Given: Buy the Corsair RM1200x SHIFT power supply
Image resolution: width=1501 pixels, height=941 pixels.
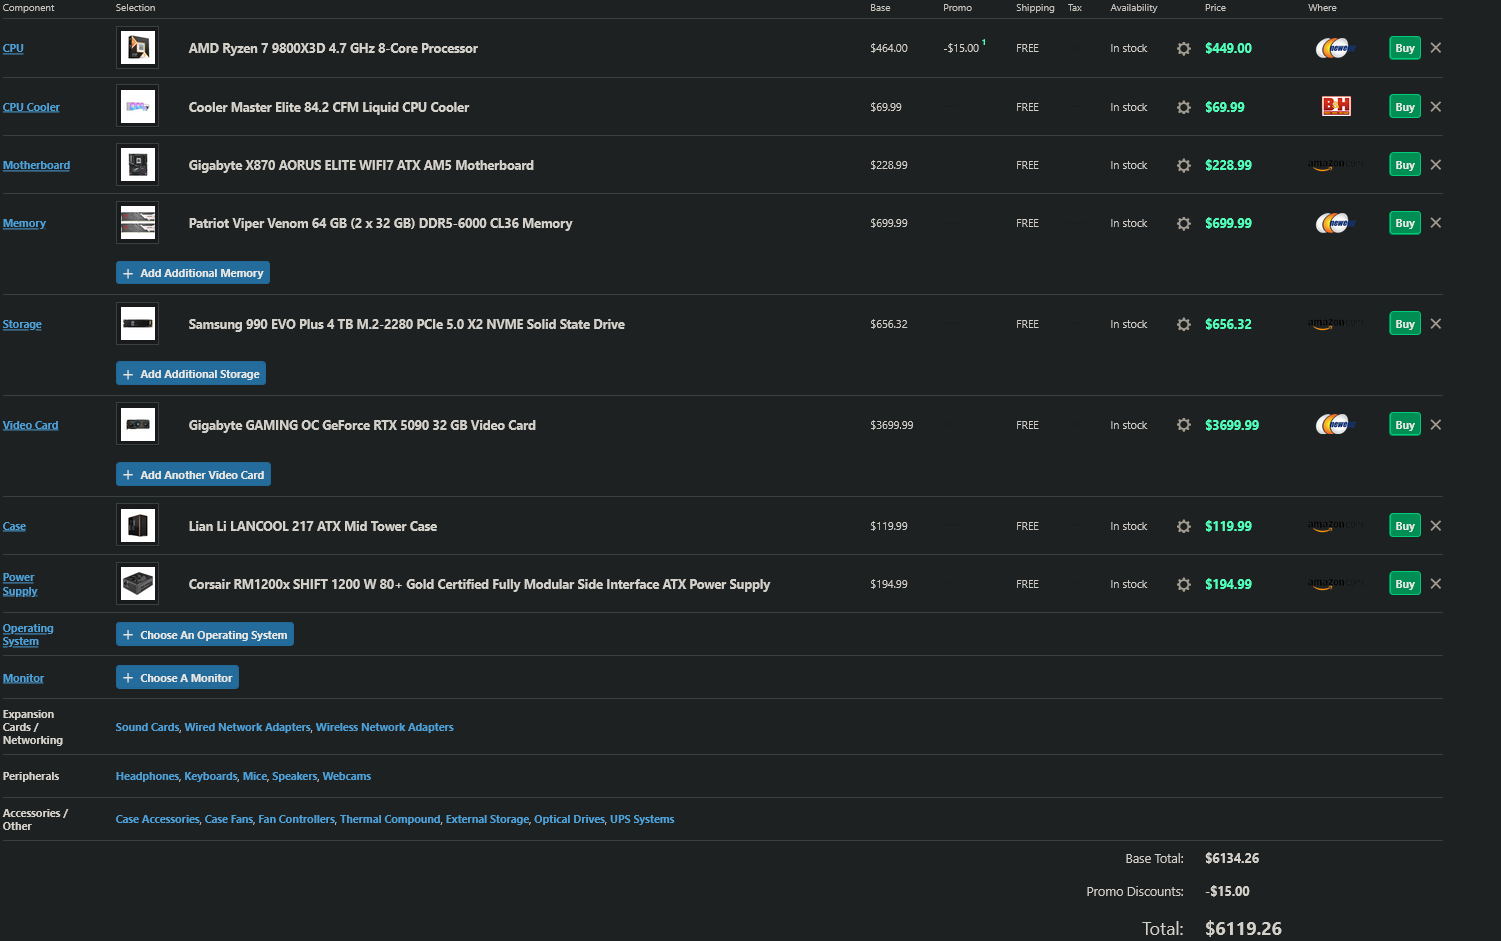Looking at the screenshot, I should [x=1405, y=584].
